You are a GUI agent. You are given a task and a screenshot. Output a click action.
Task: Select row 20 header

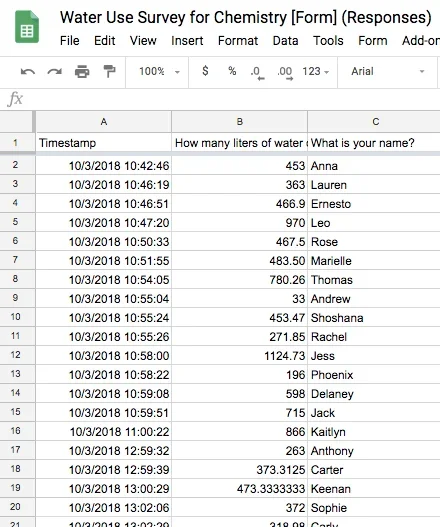tap(17, 507)
